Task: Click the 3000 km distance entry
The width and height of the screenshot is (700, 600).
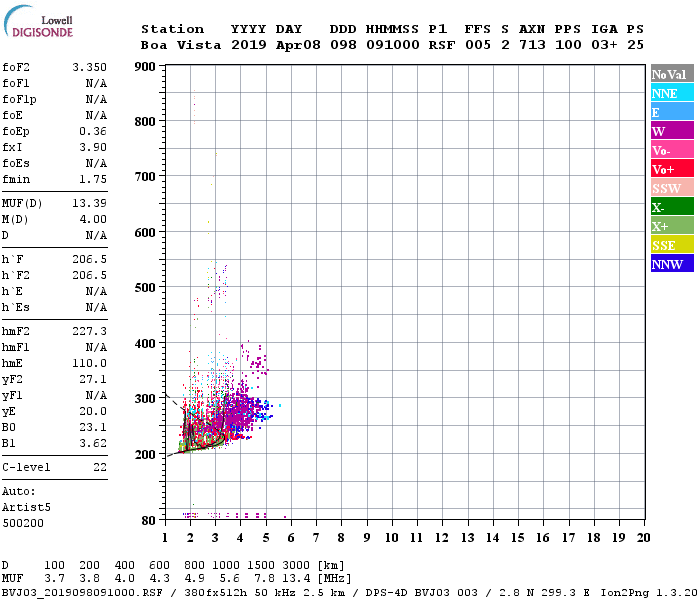Action: coord(296,566)
